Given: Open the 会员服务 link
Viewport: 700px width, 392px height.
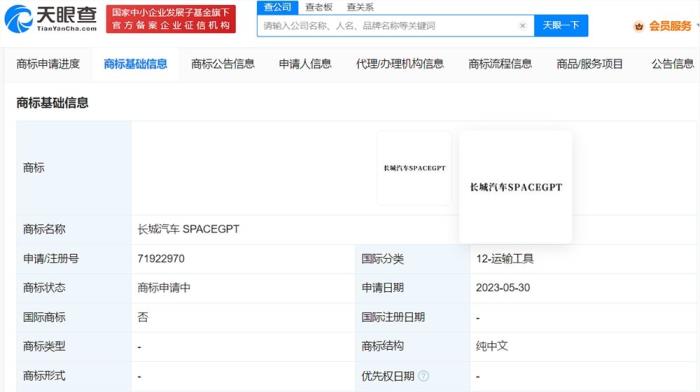Looking at the screenshot, I should point(670,26).
